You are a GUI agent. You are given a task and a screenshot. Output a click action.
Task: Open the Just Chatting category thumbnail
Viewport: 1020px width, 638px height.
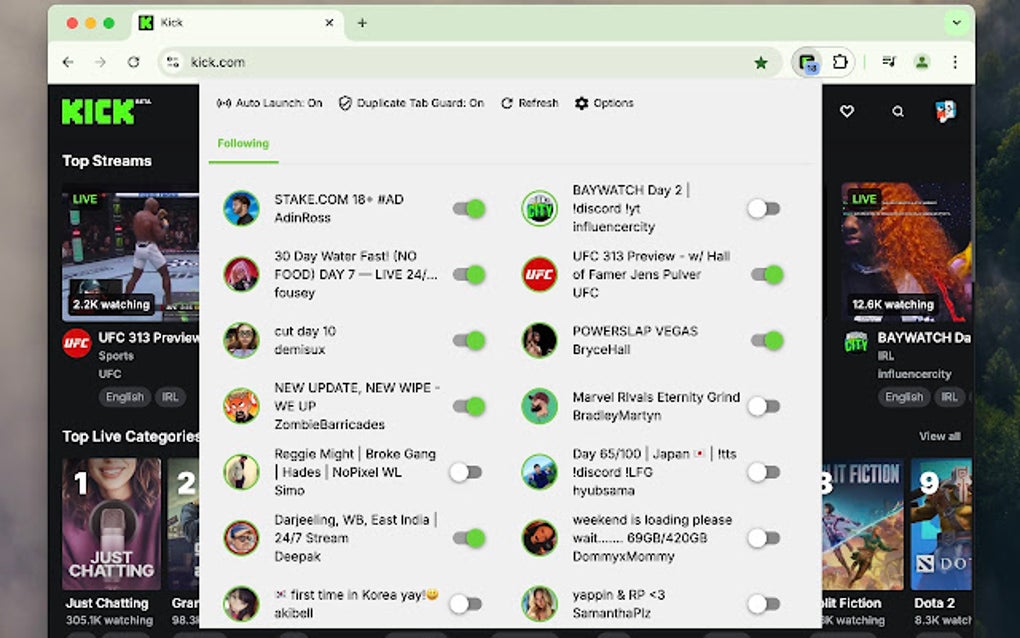[x=110, y=525]
